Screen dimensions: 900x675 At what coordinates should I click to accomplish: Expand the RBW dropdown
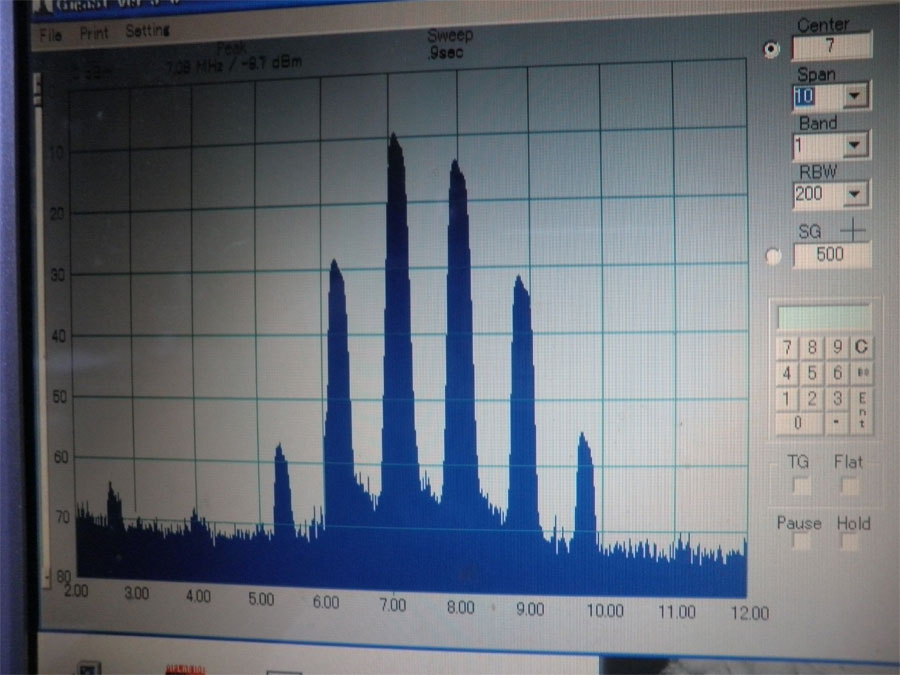click(x=856, y=195)
